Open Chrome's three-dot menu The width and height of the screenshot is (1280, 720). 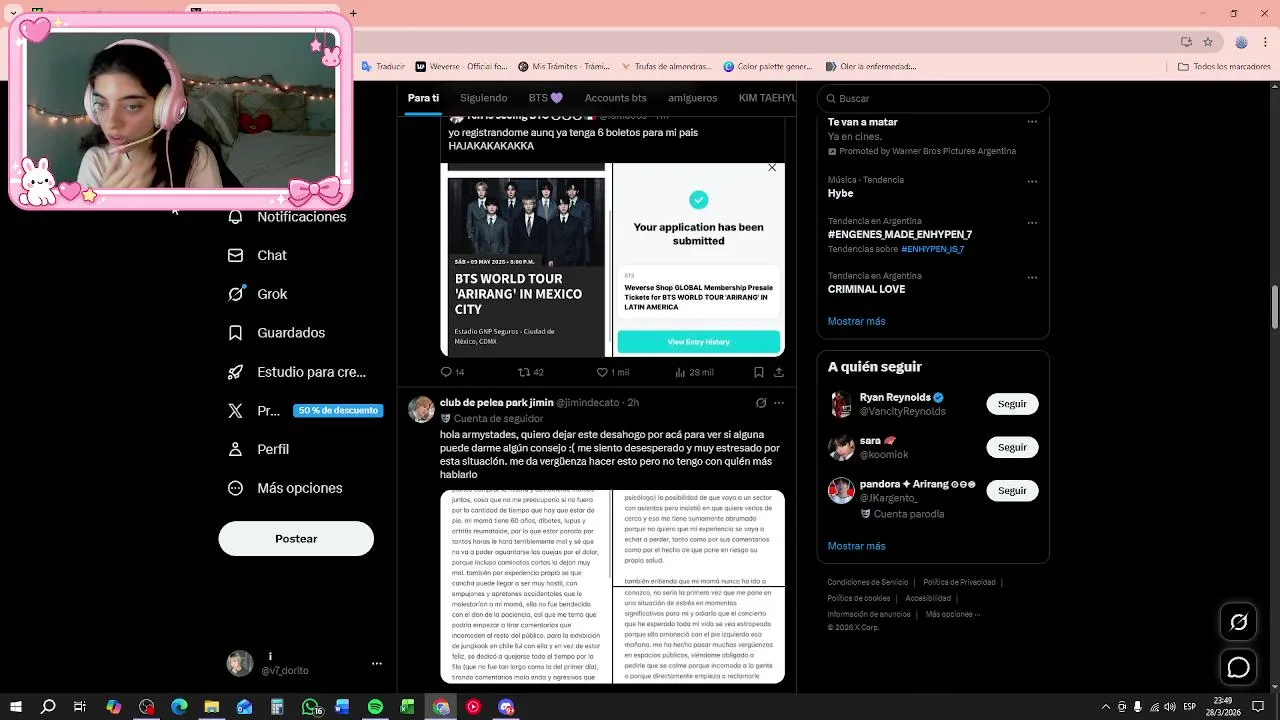tap(1265, 42)
